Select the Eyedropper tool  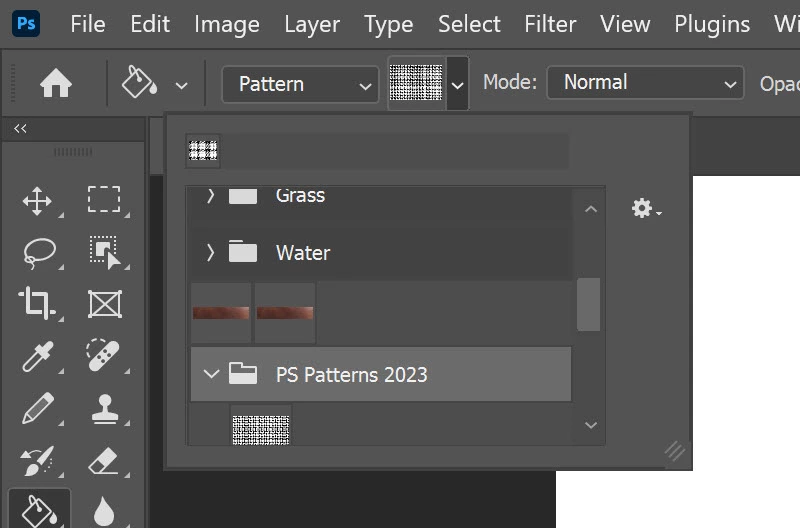(x=38, y=357)
